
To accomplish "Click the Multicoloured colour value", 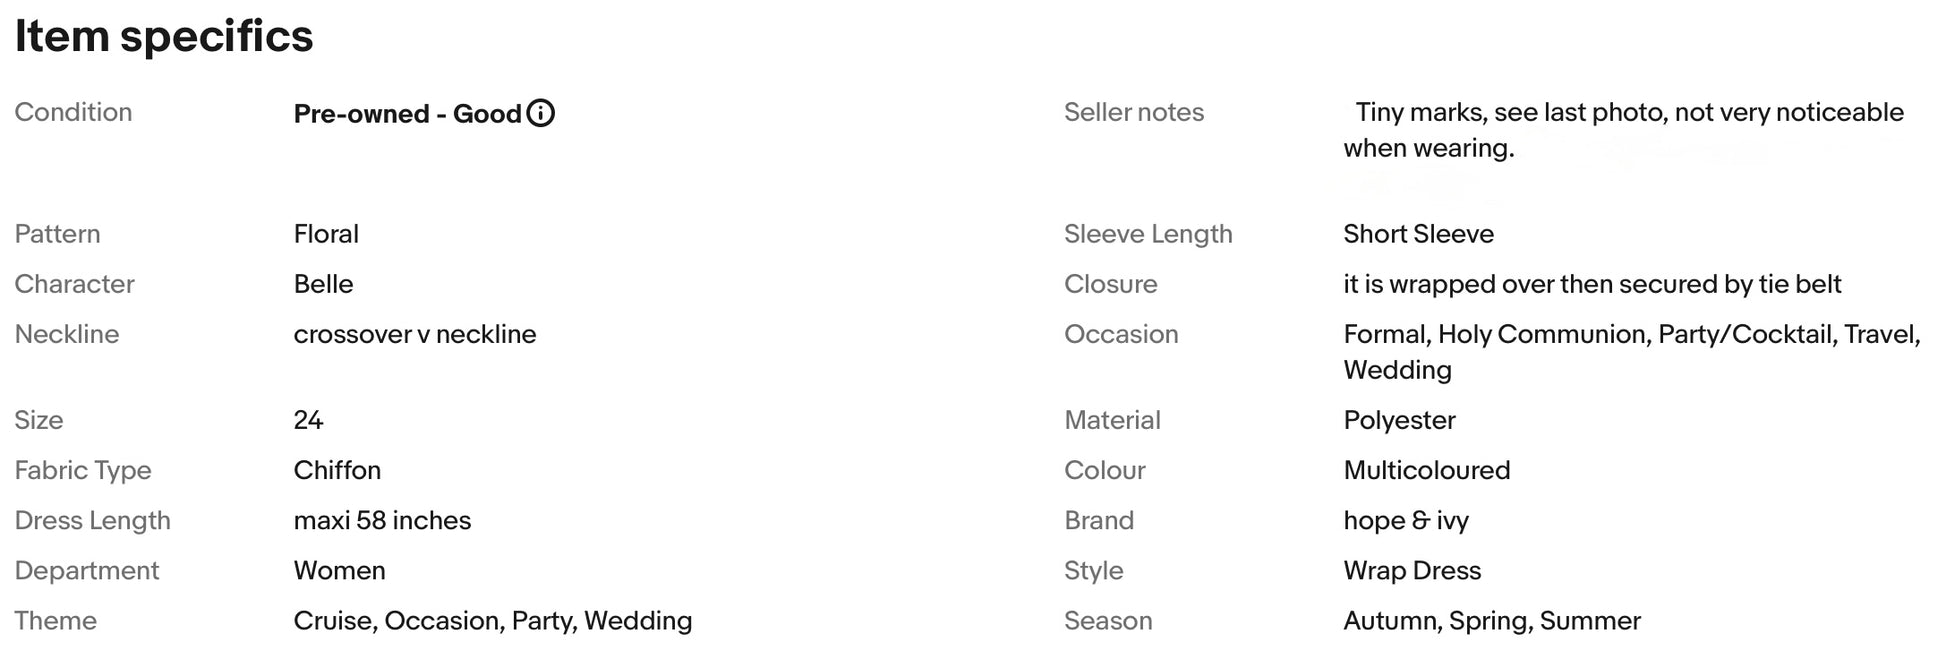I will point(1427,470).
